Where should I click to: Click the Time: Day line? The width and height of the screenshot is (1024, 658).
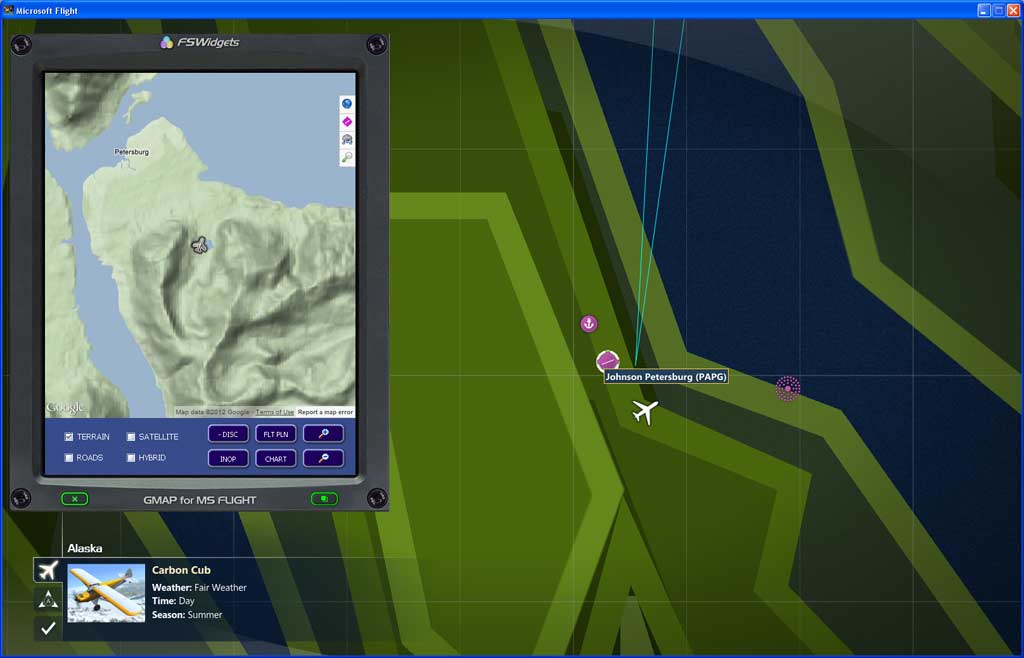pyautogui.click(x=173, y=601)
